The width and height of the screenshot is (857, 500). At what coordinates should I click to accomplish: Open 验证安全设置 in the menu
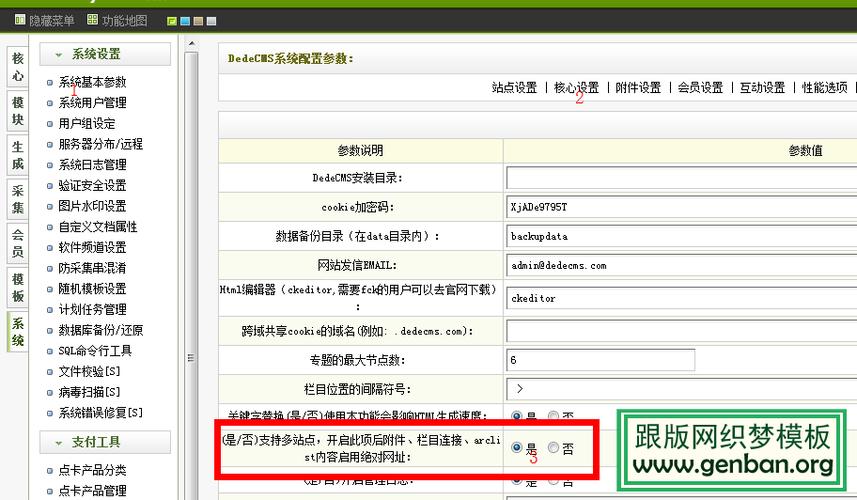click(x=92, y=186)
